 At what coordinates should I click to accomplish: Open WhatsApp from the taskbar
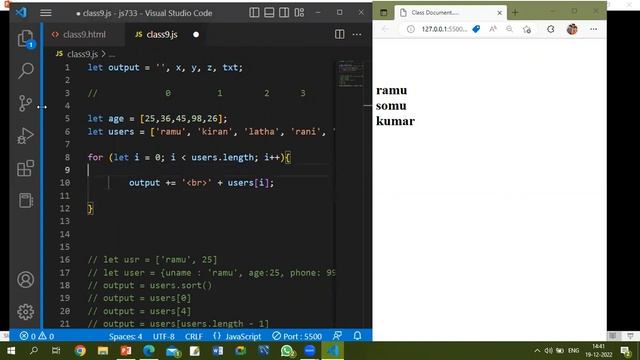tap(287, 351)
